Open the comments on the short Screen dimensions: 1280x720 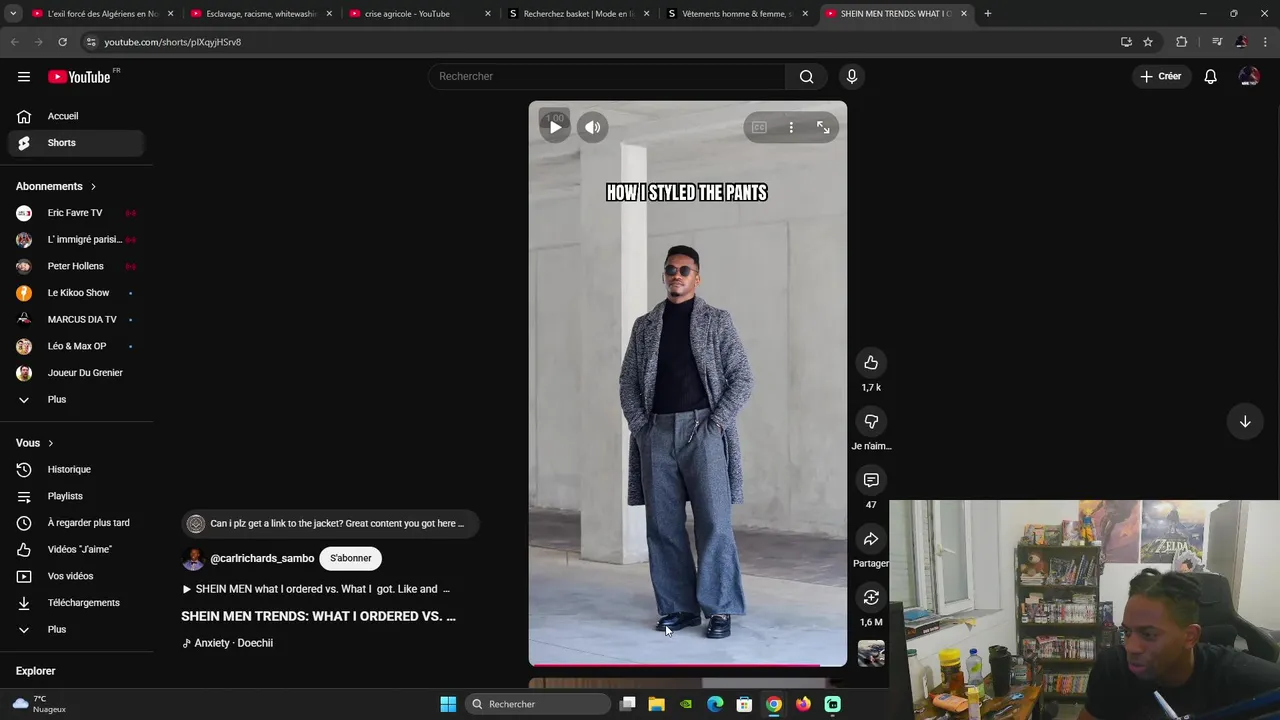pyautogui.click(x=871, y=480)
